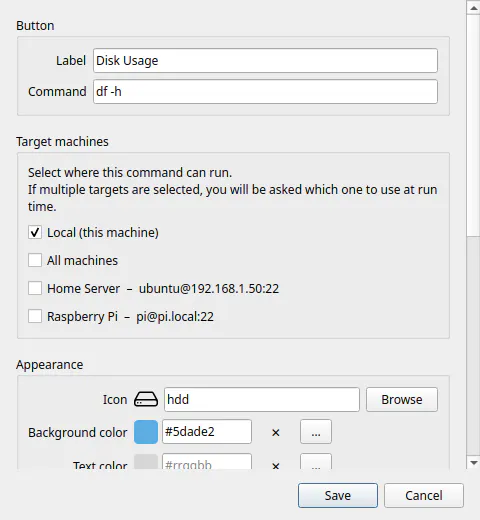This screenshot has height=520, width=480.
Task: Click the Target machines section heading
Action: coord(62,142)
